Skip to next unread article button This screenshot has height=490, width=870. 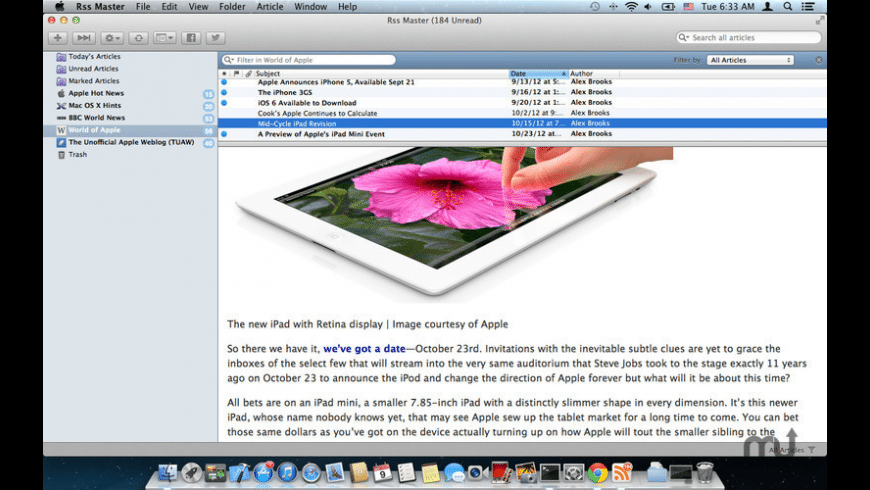pos(84,38)
